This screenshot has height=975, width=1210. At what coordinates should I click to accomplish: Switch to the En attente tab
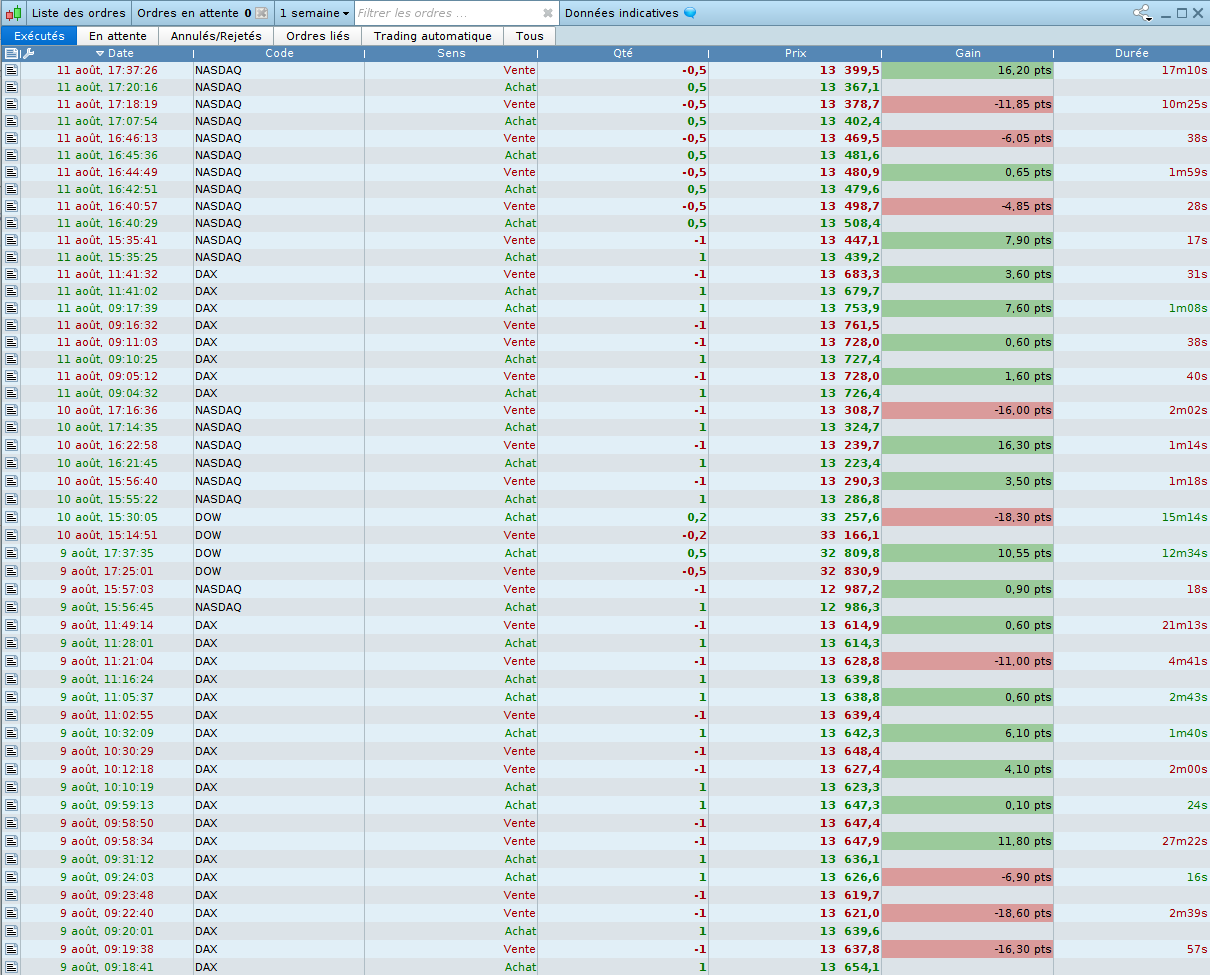point(118,36)
